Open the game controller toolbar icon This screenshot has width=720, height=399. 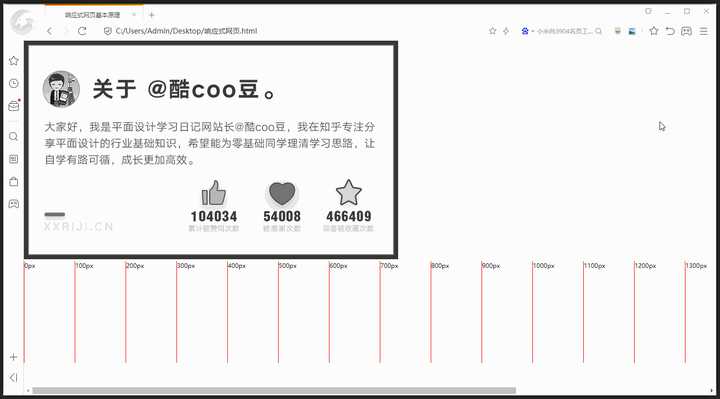[686, 31]
